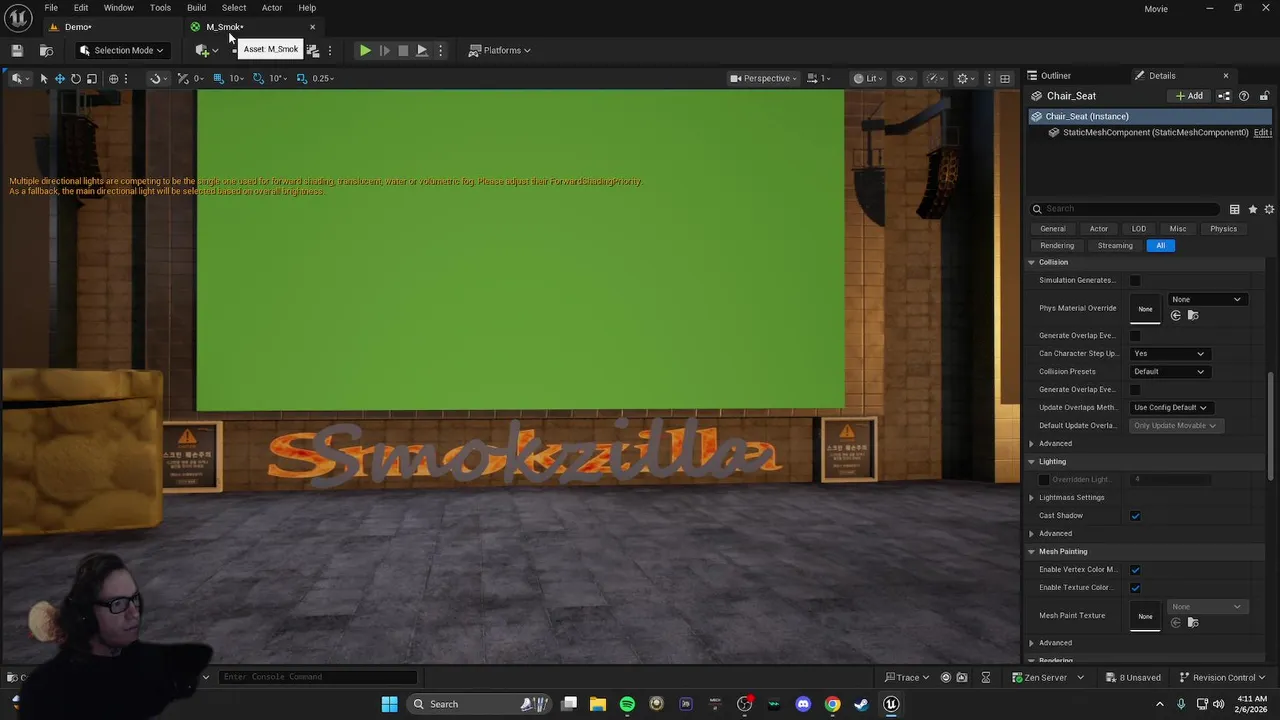Select StaticMeshComponent0 tree row
Screen dimensions: 1280x720
pyautogui.click(x=1150, y=132)
